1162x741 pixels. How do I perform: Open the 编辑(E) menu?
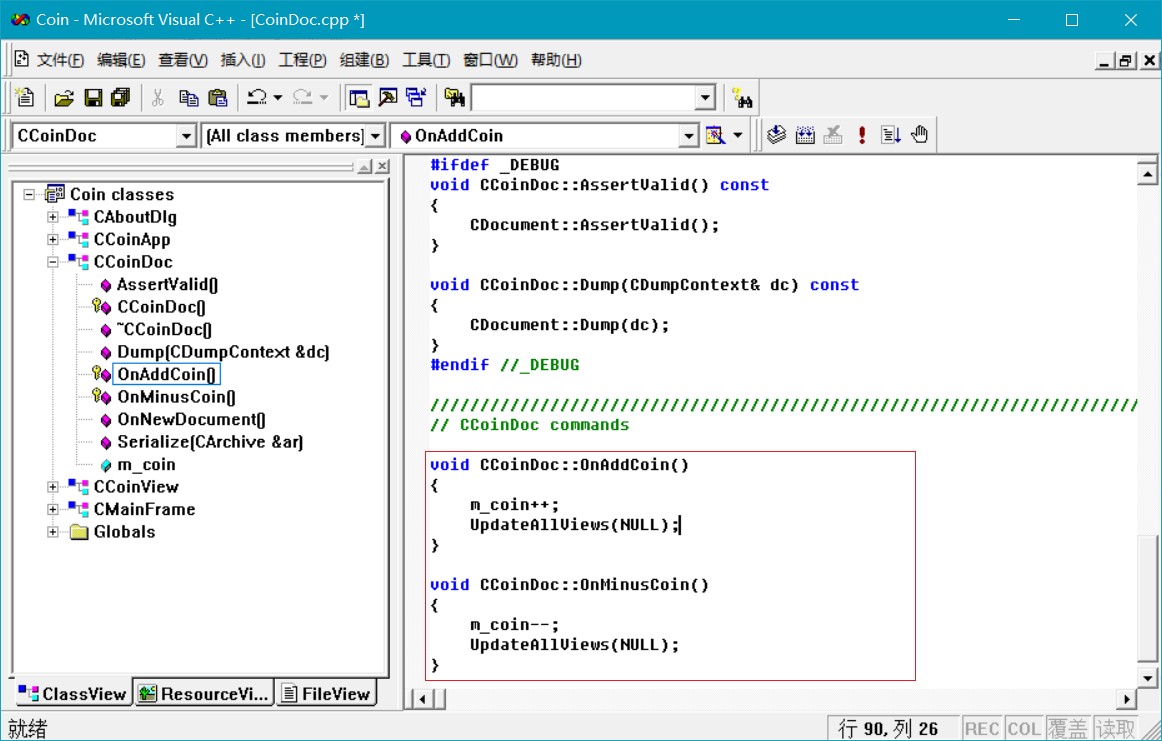[121, 60]
